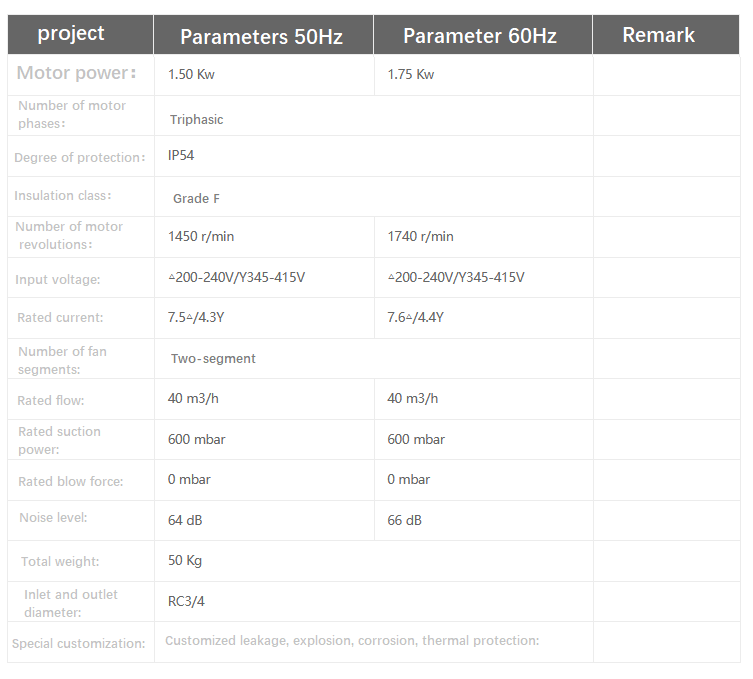Click the 'Parameter 60Hz' column header

pyautogui.click(x=480, y=37)
